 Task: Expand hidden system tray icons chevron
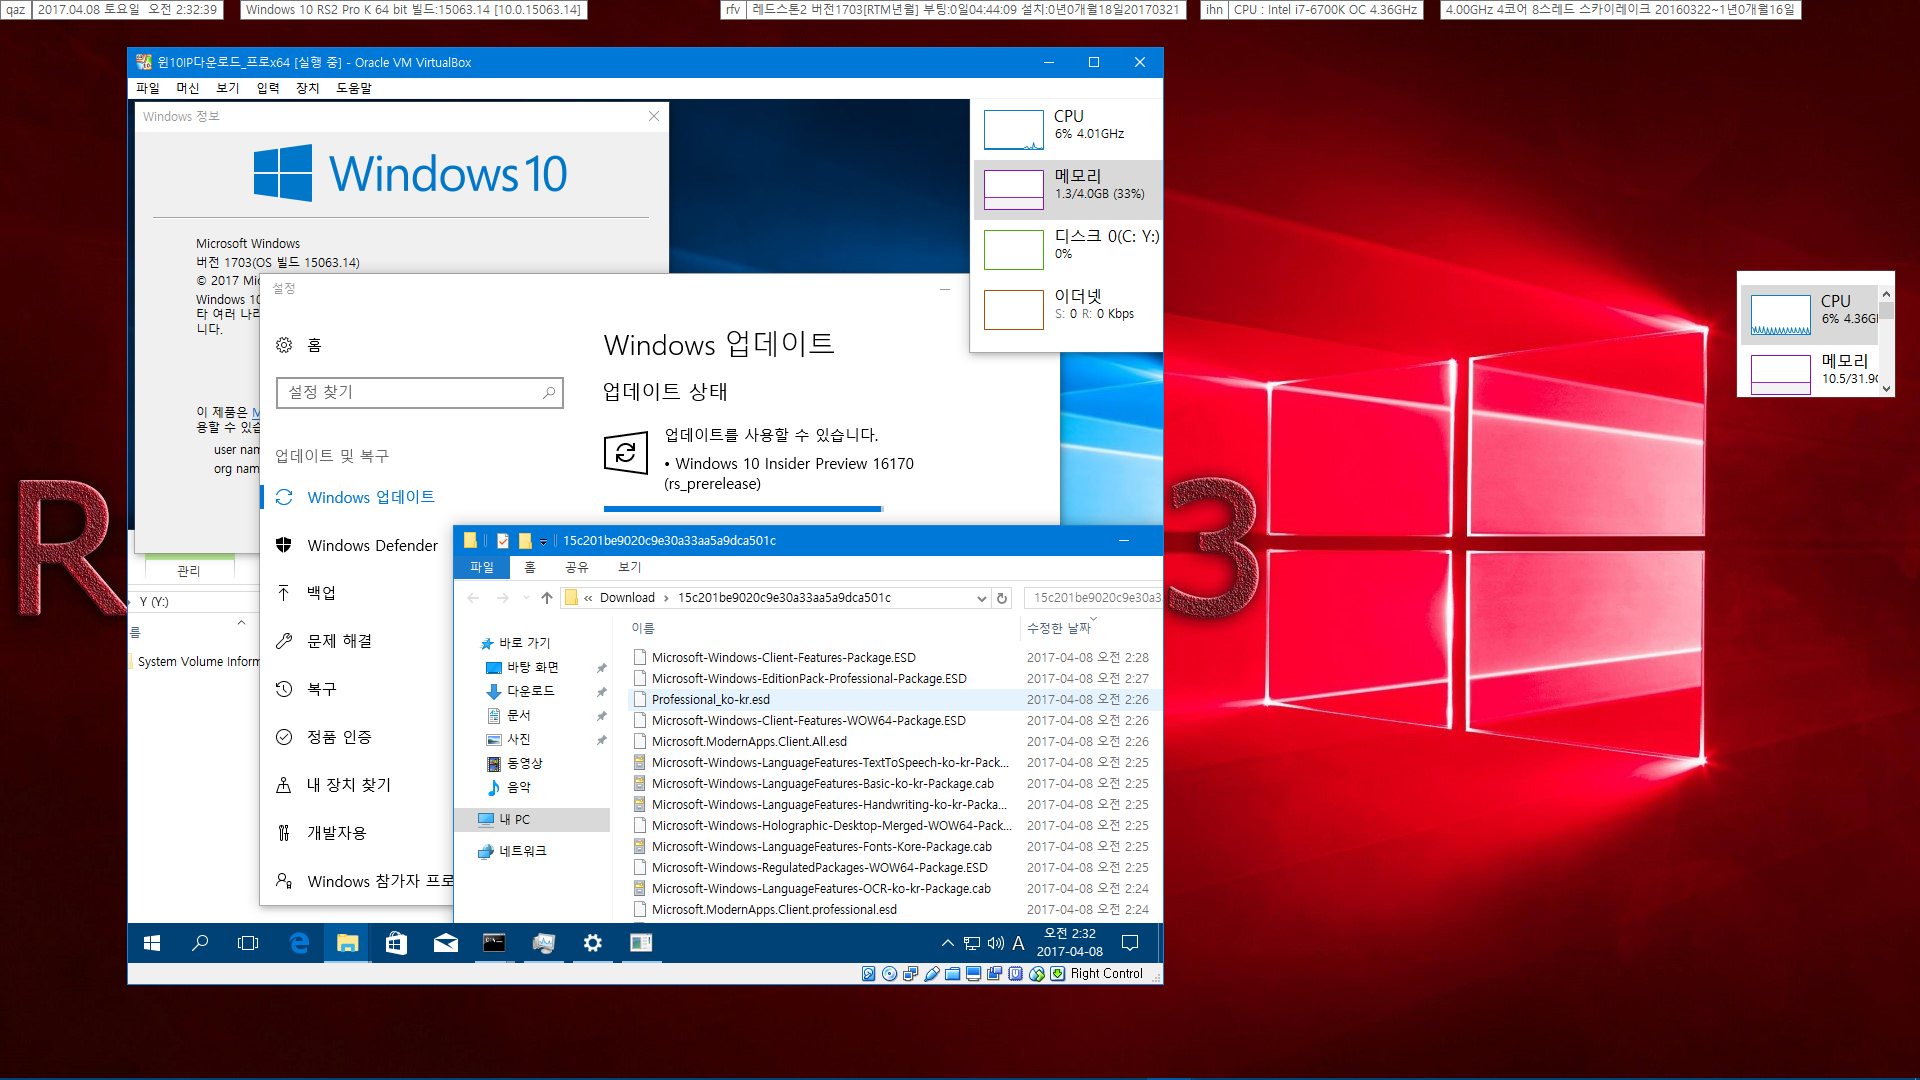click(947, 943)
